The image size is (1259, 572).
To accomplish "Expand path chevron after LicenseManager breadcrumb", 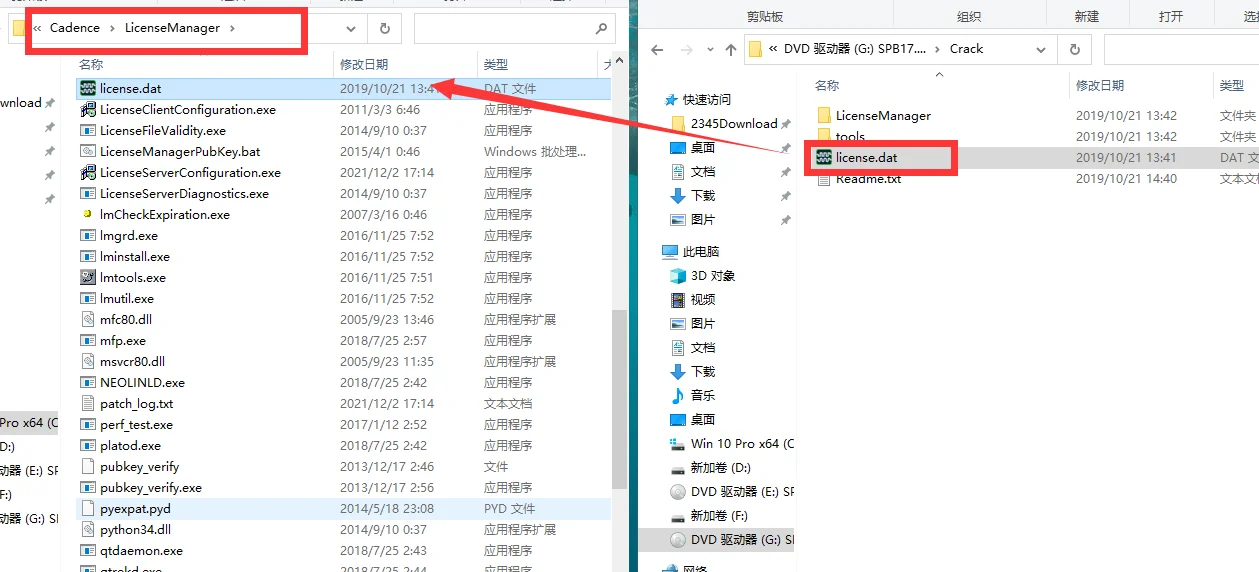I will click(233, 28).
